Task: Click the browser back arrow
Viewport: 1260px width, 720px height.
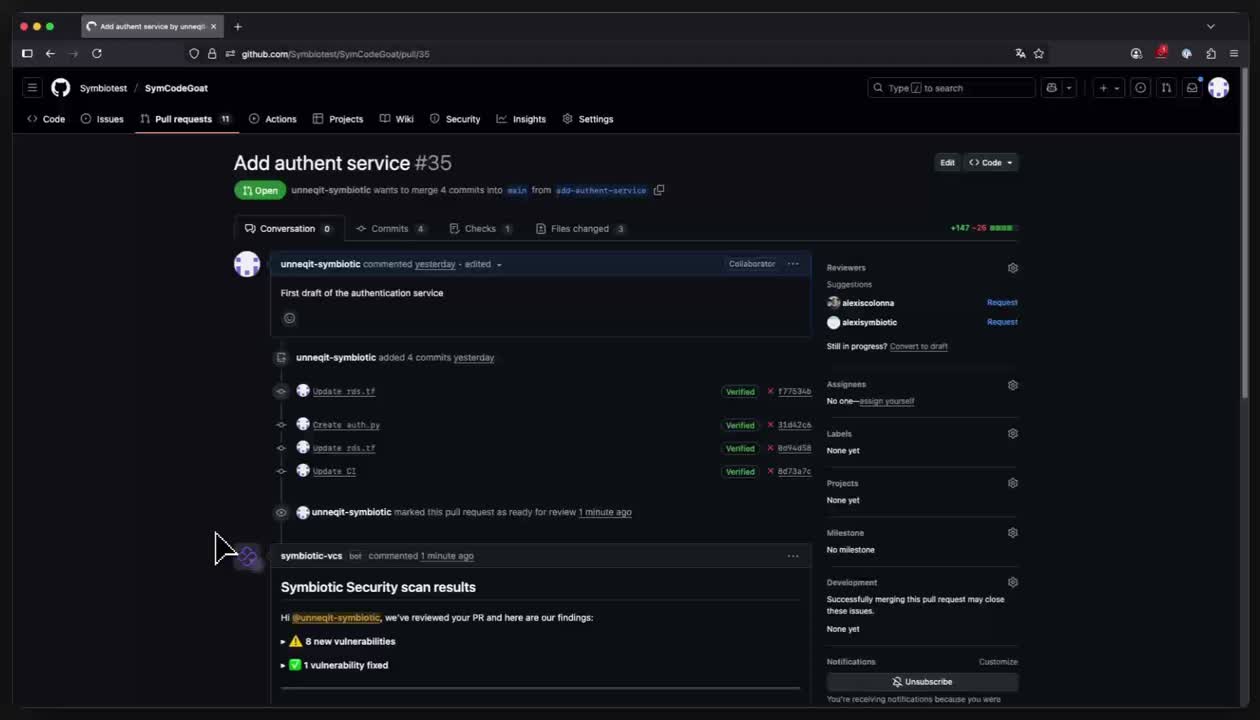Action: pos(50,54)
